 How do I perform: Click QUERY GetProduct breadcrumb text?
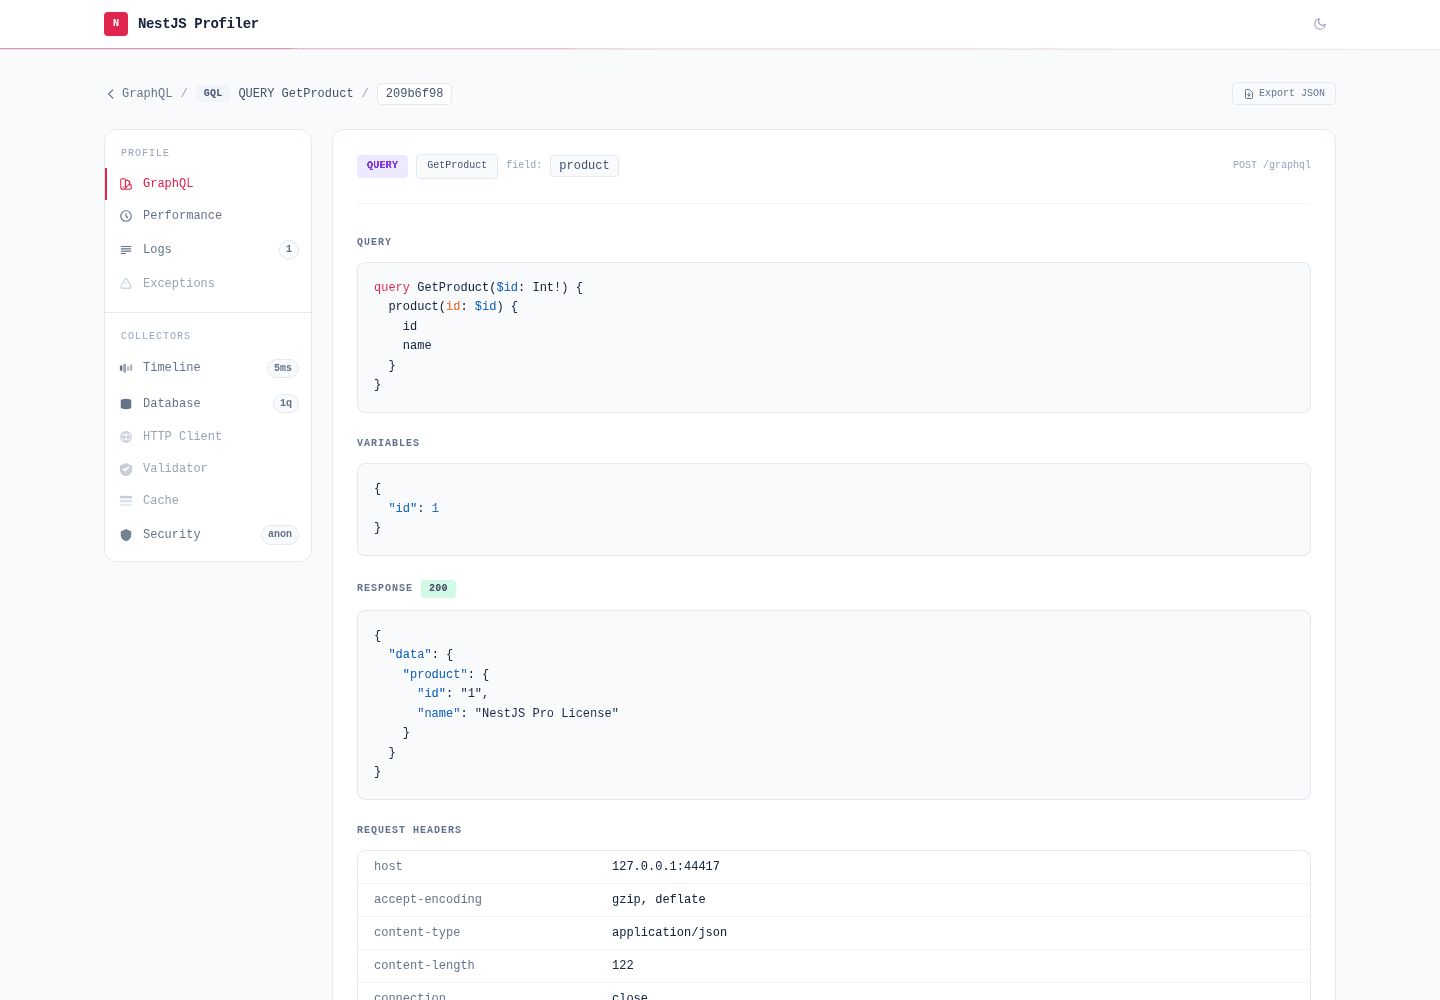[x=296, y=94]
